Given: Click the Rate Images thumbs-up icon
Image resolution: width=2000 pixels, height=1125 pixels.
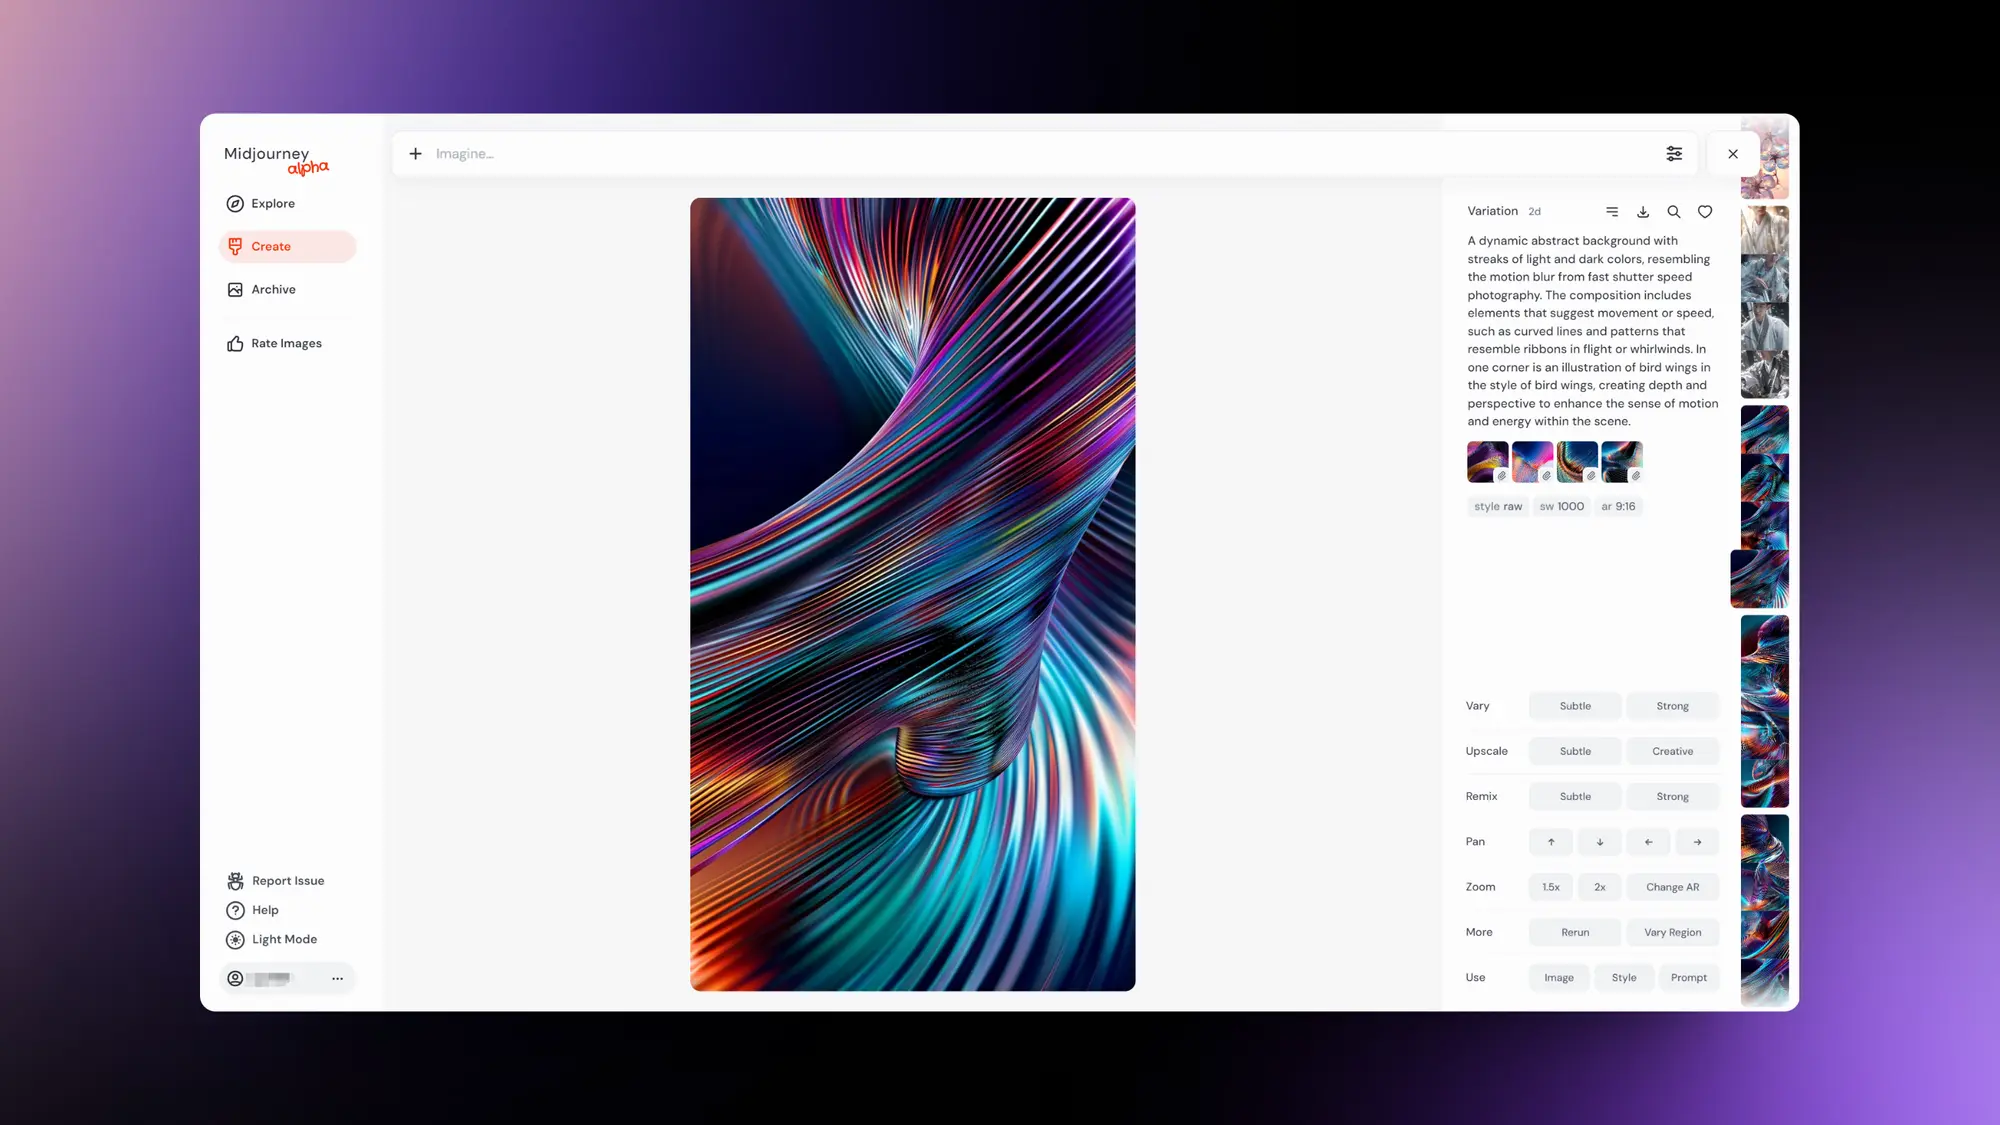Looking at the screenshot, I should 235,343.
